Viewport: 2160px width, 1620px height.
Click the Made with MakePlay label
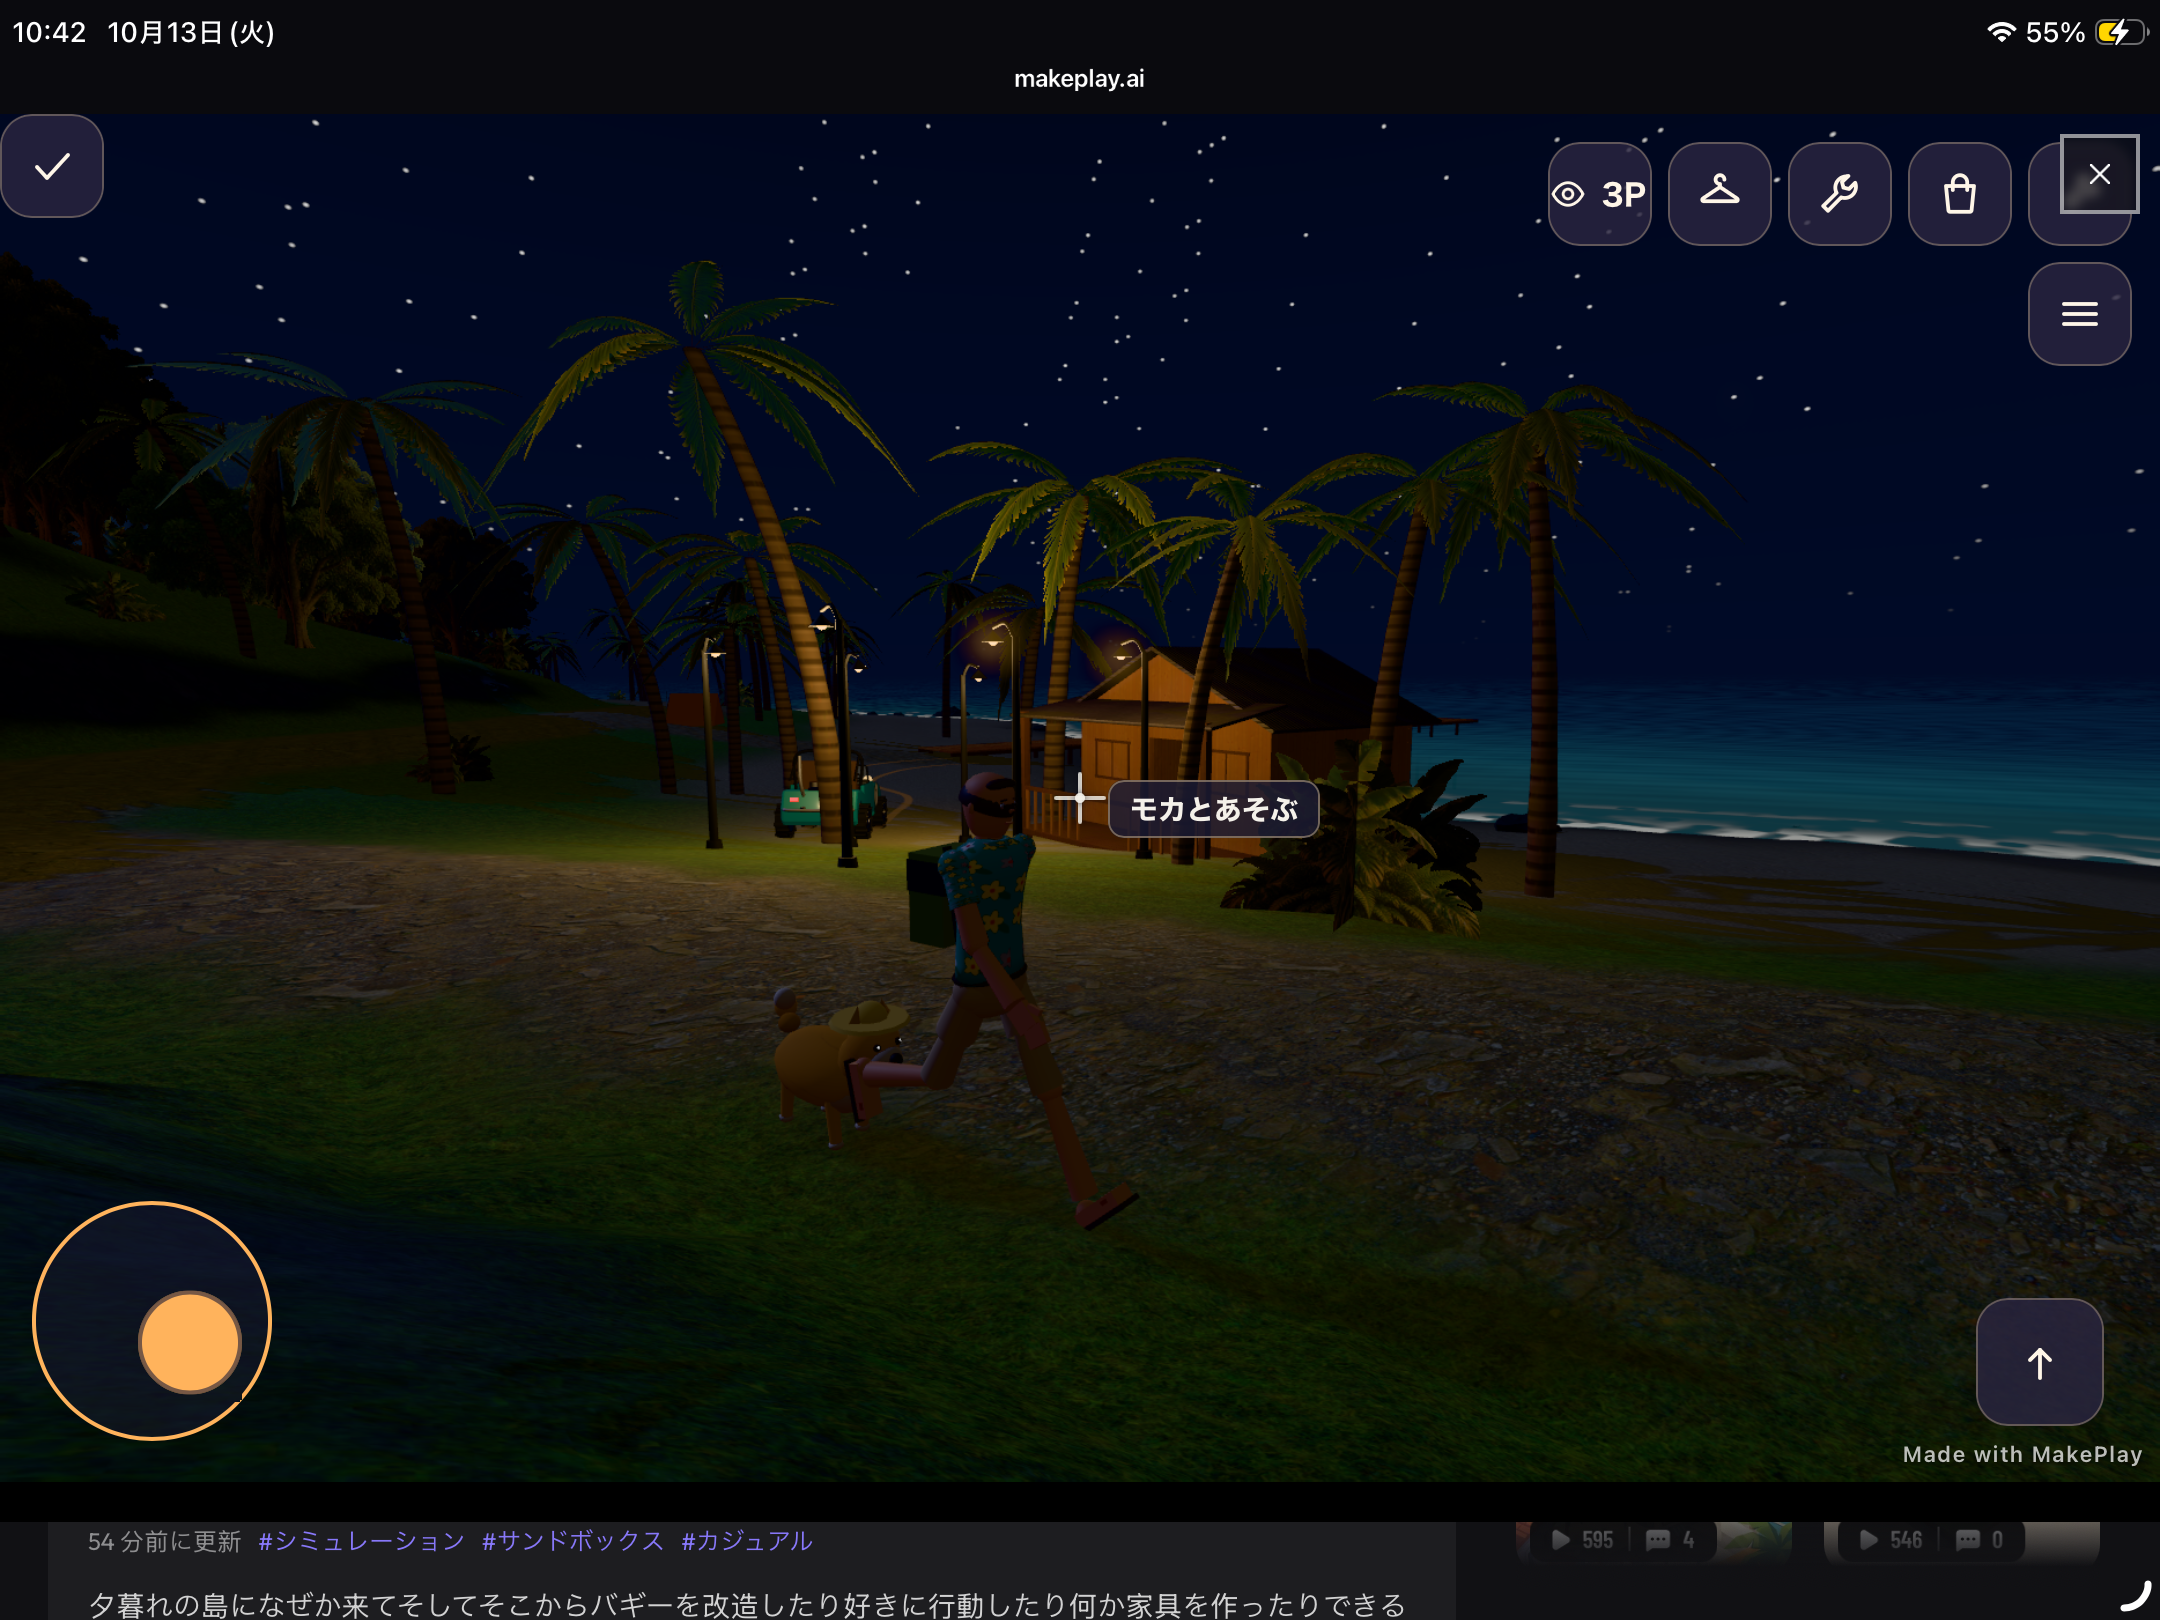[x=2022, y=1454]
